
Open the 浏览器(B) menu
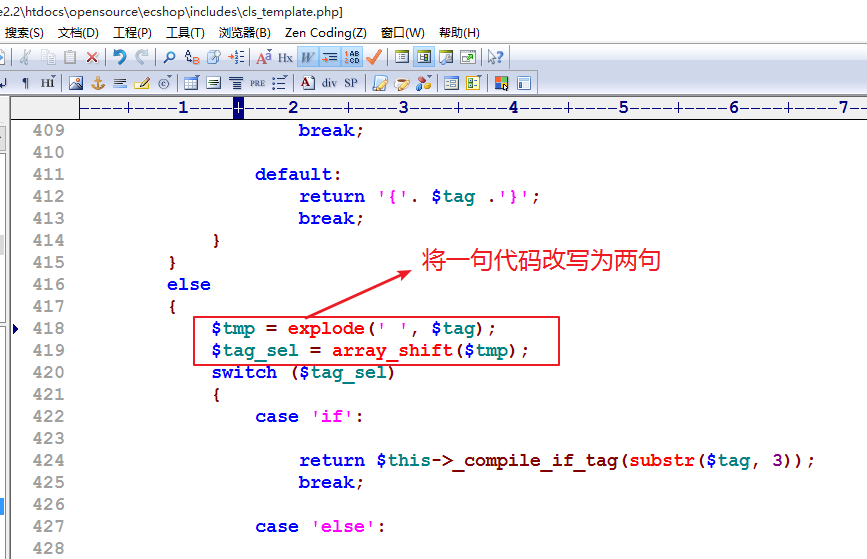[244, 33]
